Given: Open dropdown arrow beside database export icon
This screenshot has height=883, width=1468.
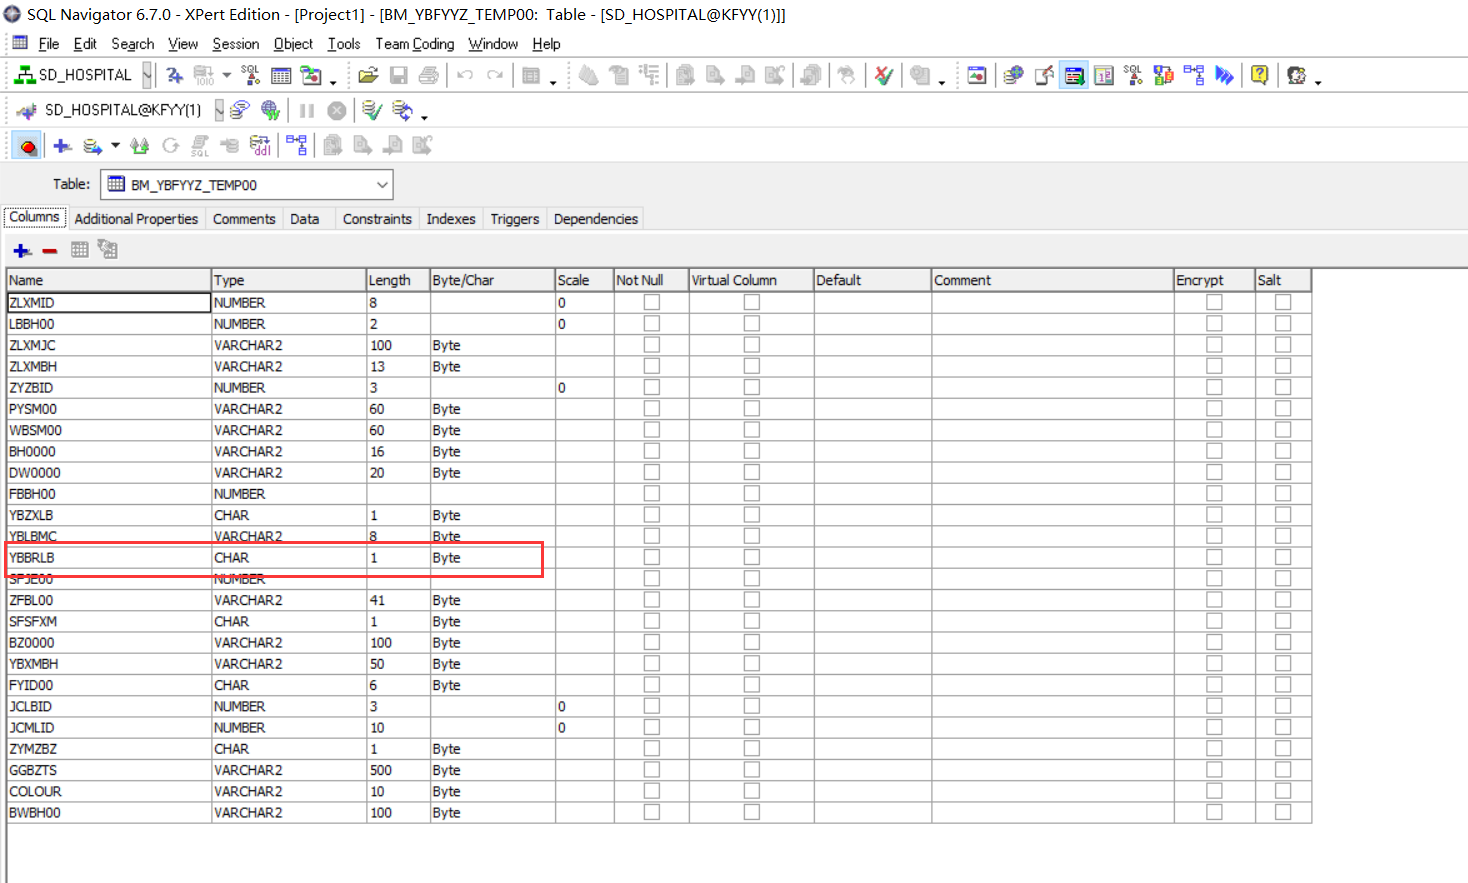Looking at the screenshot, I should [115, 146].
